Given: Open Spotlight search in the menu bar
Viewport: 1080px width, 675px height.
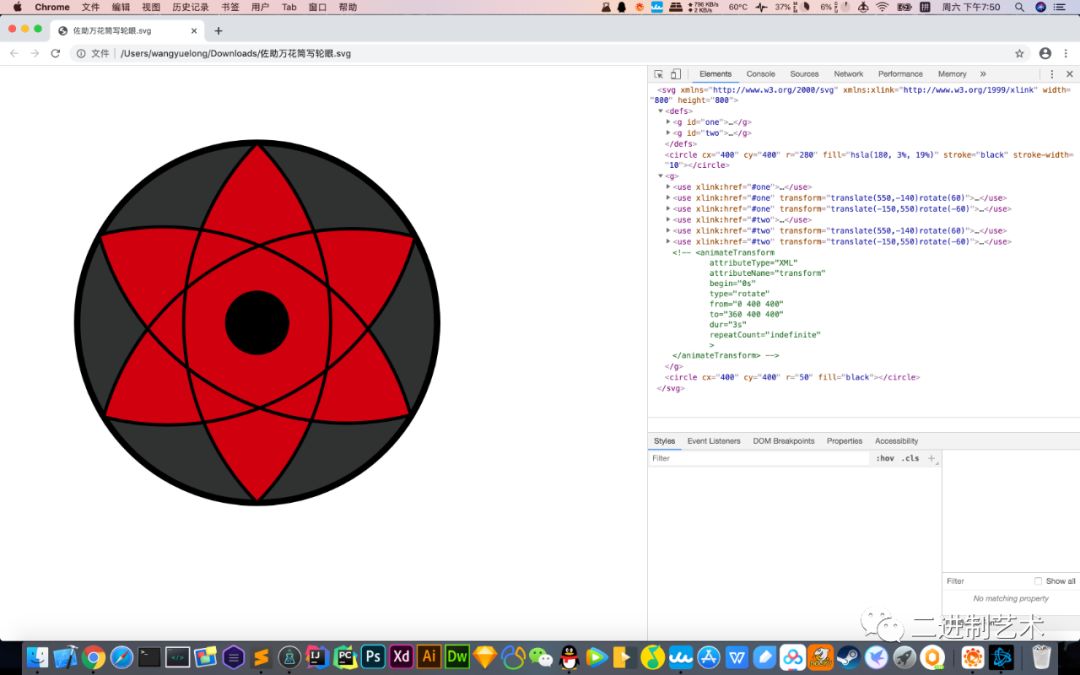Looking at the screenshot, I should 1019,7.
